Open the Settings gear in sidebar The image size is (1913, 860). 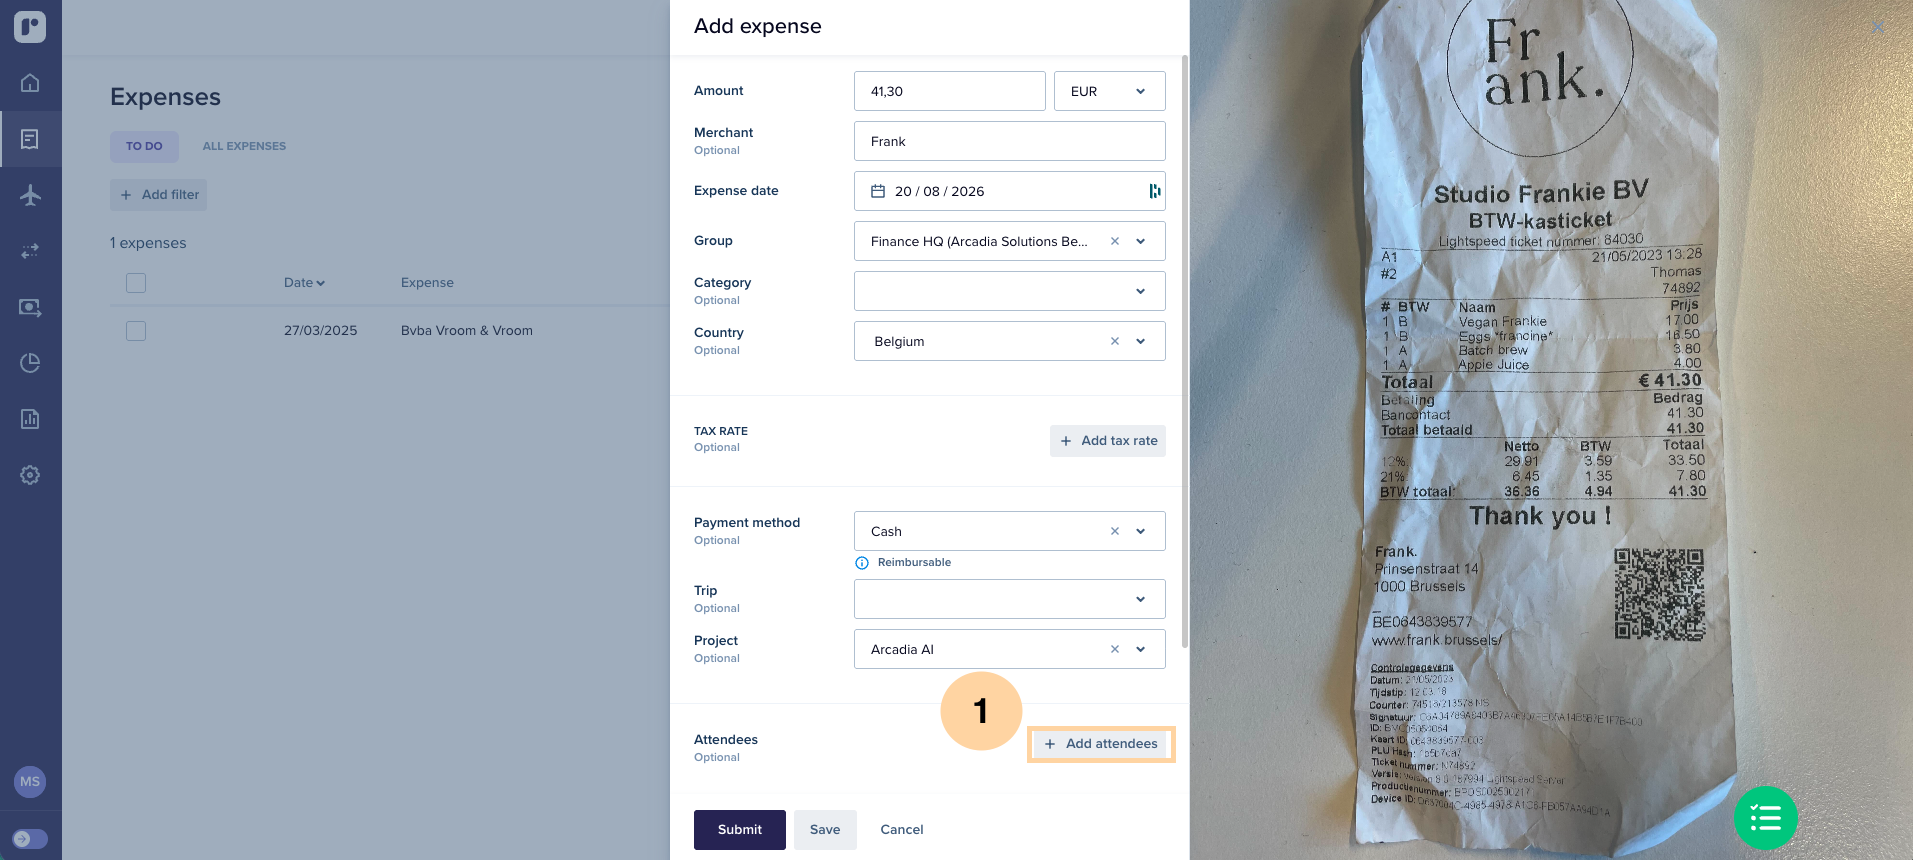pos(30,475)
